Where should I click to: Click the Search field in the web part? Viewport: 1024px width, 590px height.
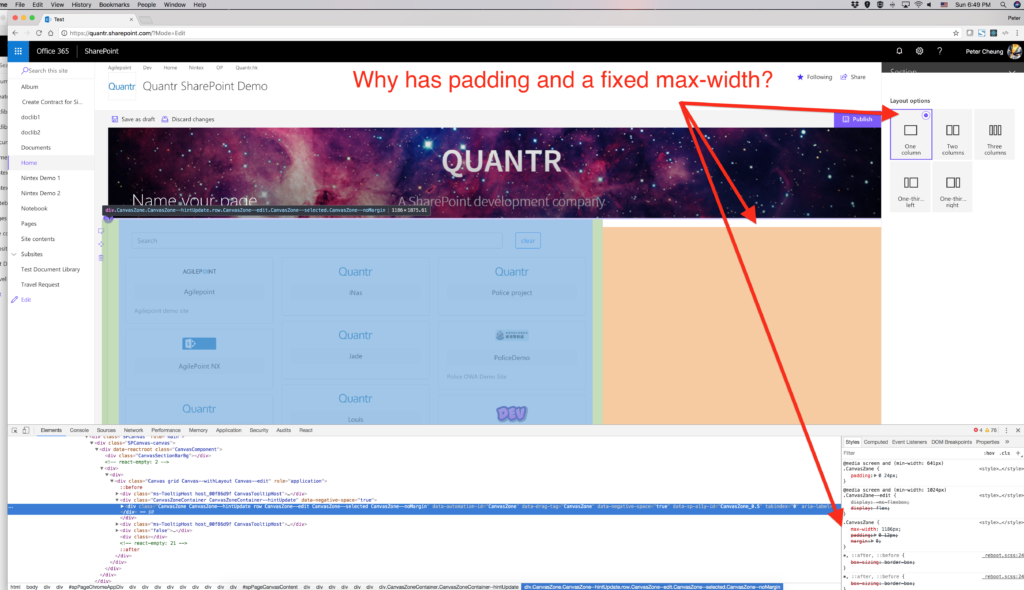317,240
